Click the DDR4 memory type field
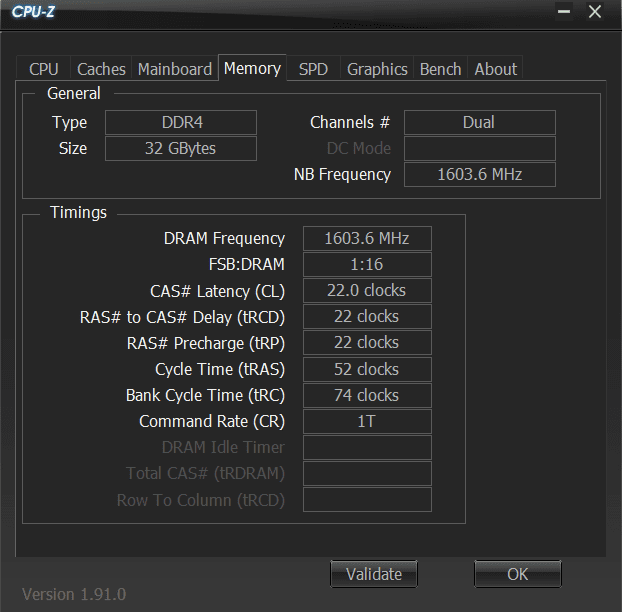 tap(181, 122)
